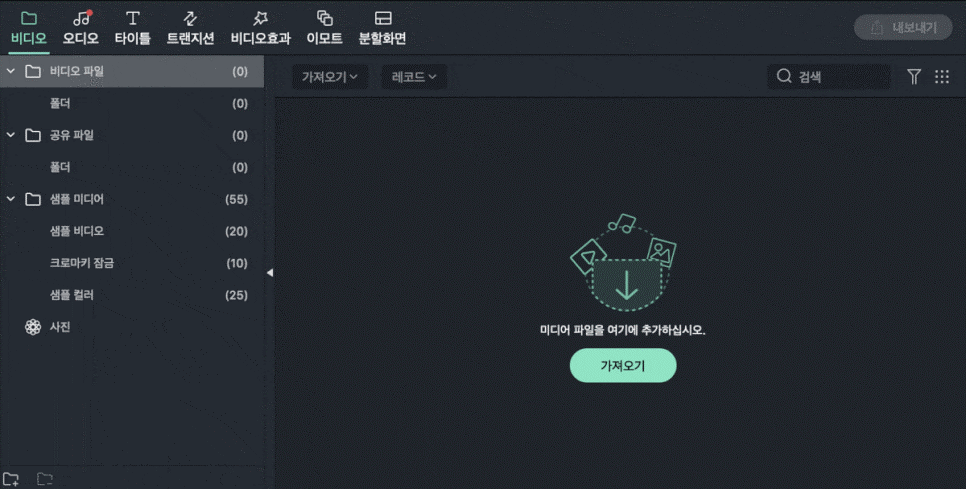Click the green 가져오기 import button

click(623, 366)
